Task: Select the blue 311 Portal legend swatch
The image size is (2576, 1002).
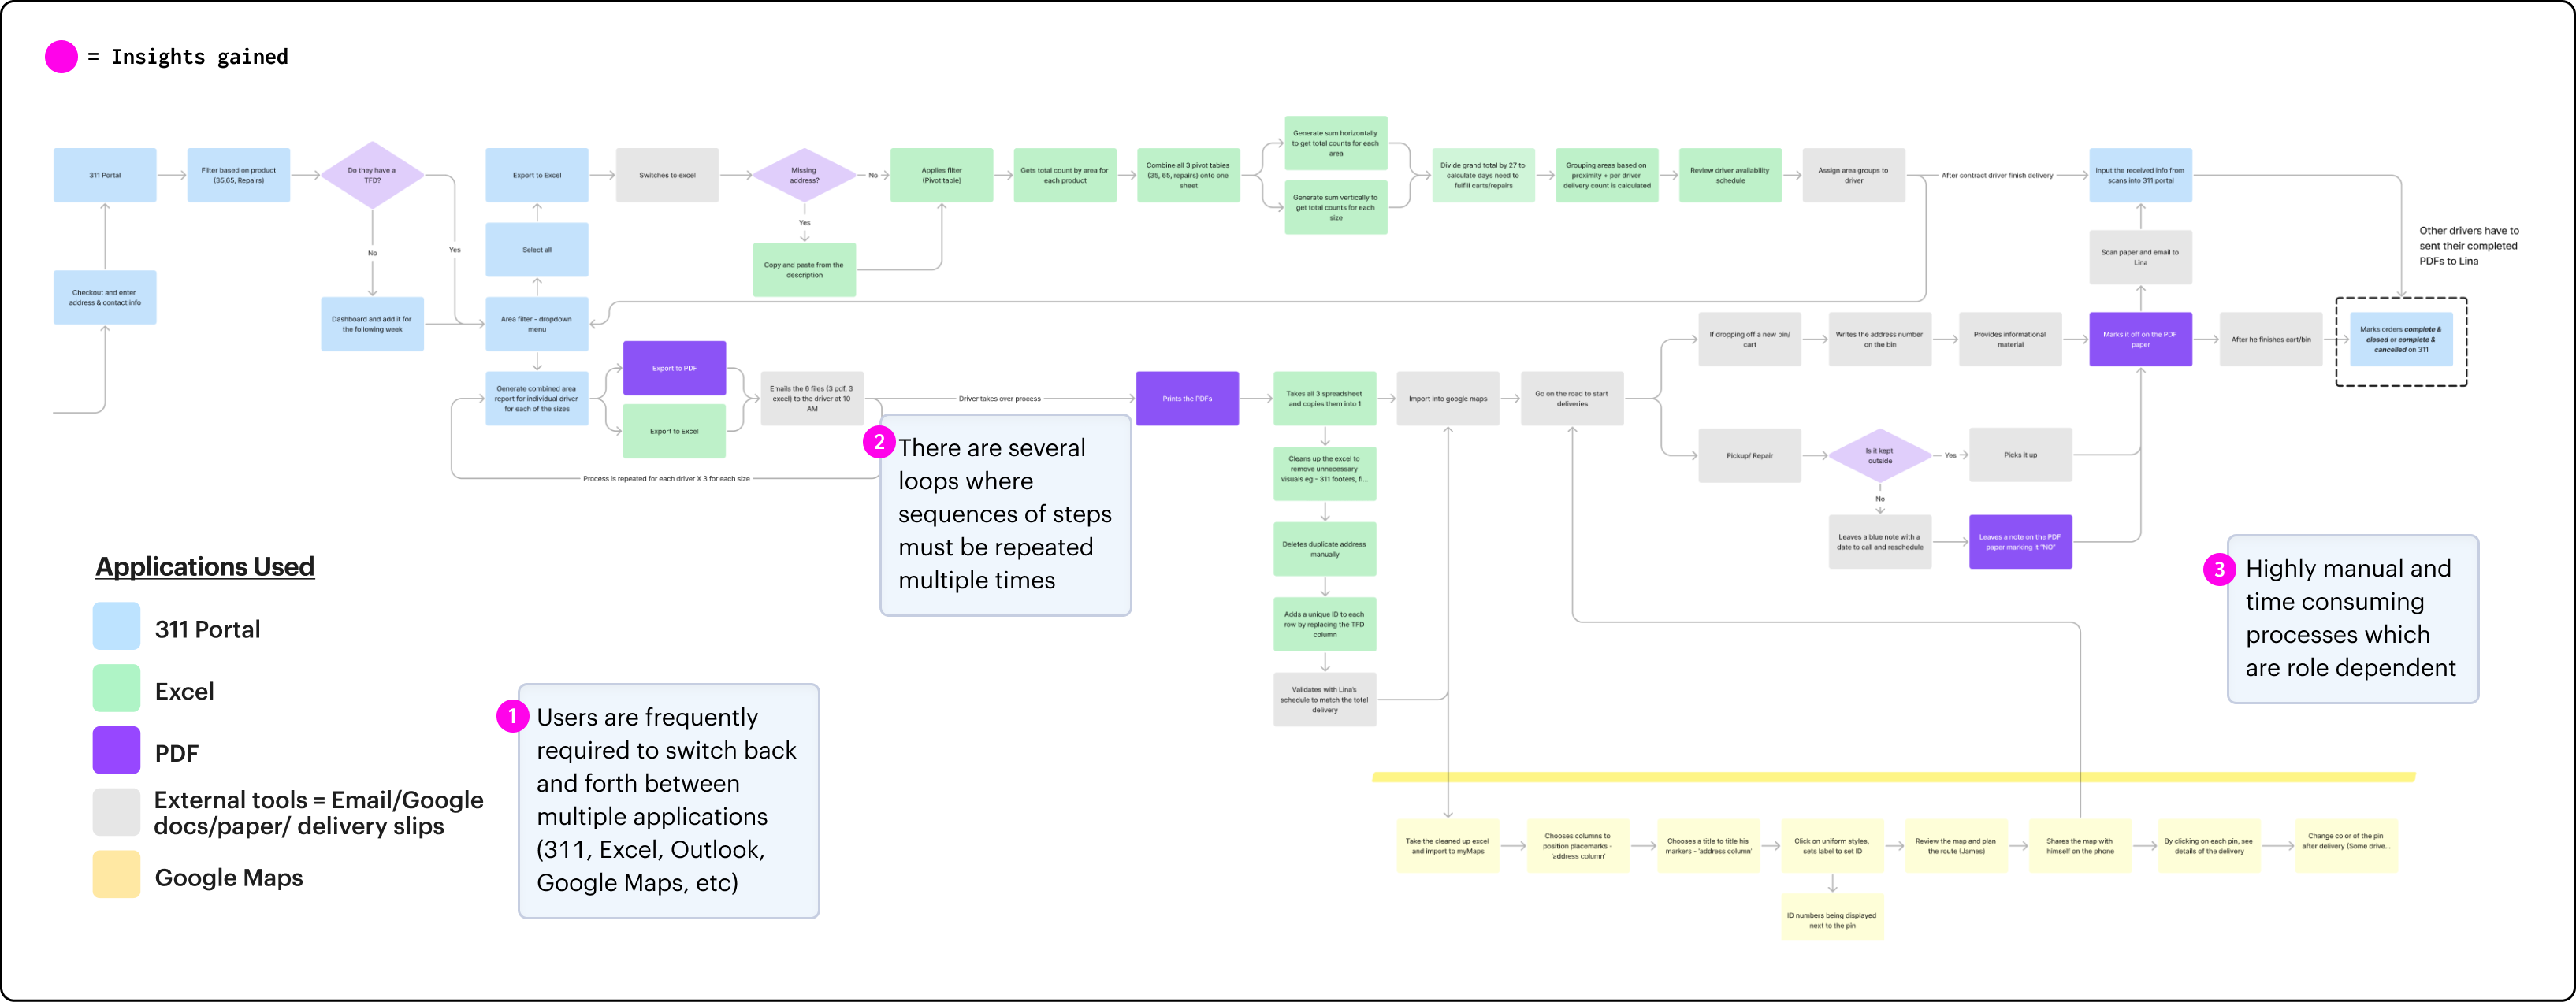Action: (116, 626)
